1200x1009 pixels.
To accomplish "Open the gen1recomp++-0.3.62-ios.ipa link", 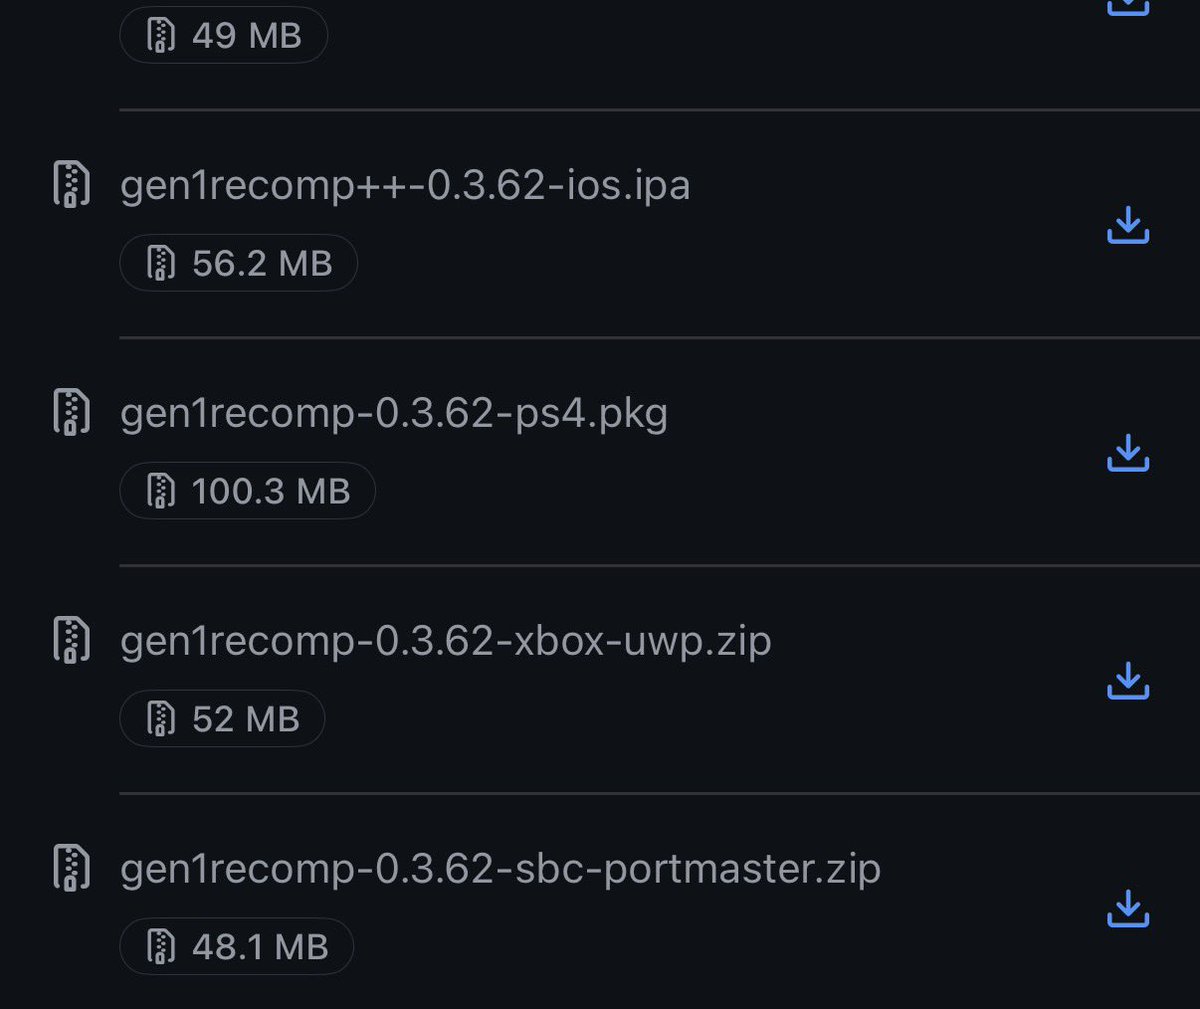I will point(405,185).
